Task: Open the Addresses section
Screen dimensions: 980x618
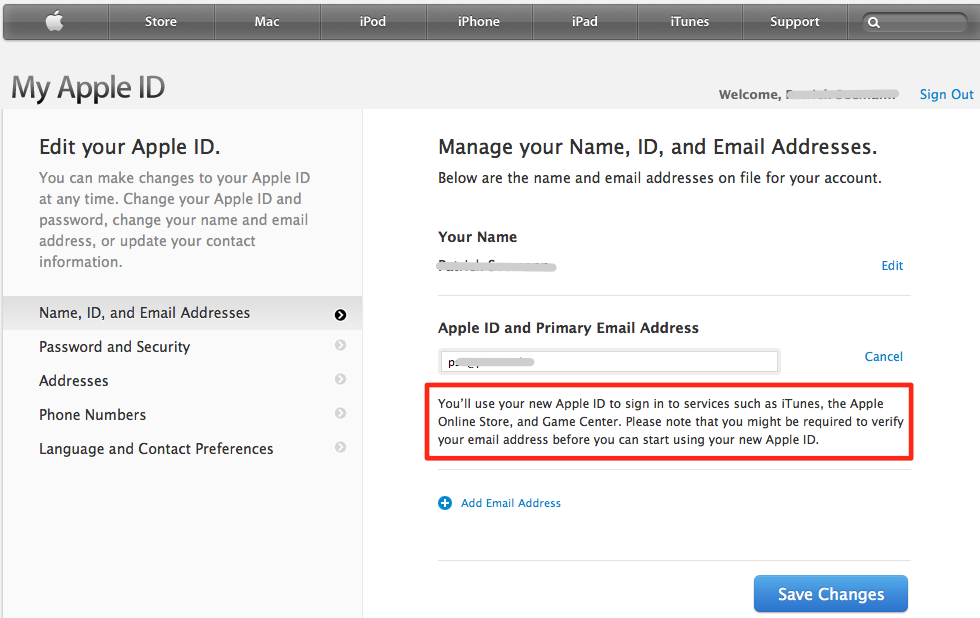Action: (182, 381)
